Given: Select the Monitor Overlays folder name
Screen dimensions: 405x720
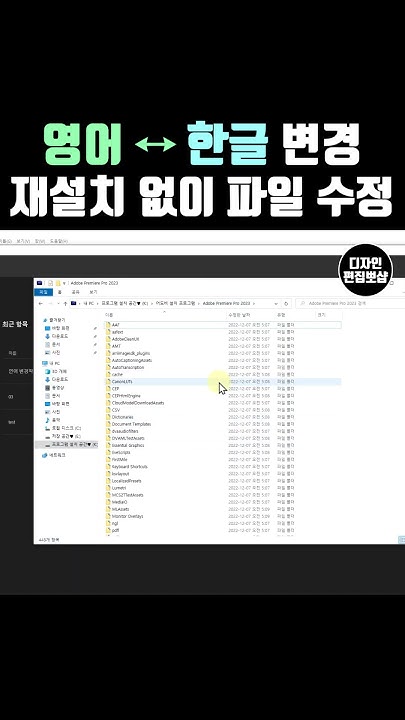Looking at the screenshot, I should click(x=128, y=516).
